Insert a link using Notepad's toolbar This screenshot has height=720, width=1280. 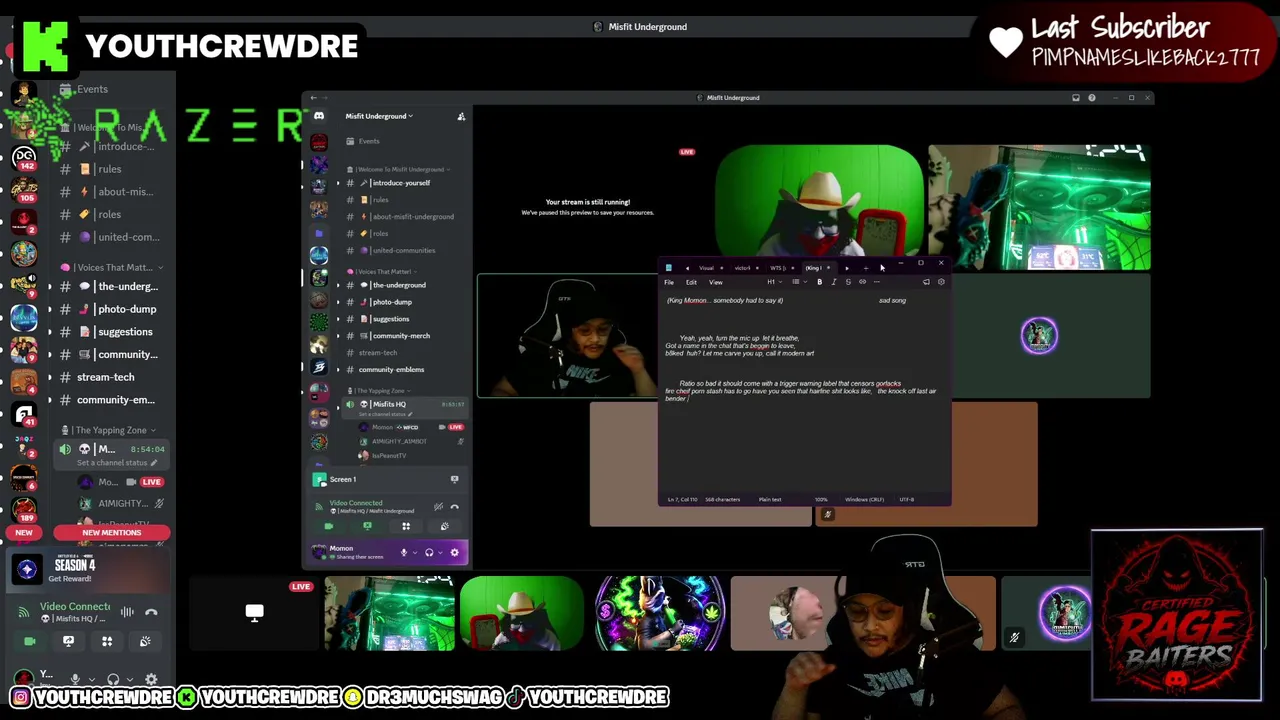point(862,282)
